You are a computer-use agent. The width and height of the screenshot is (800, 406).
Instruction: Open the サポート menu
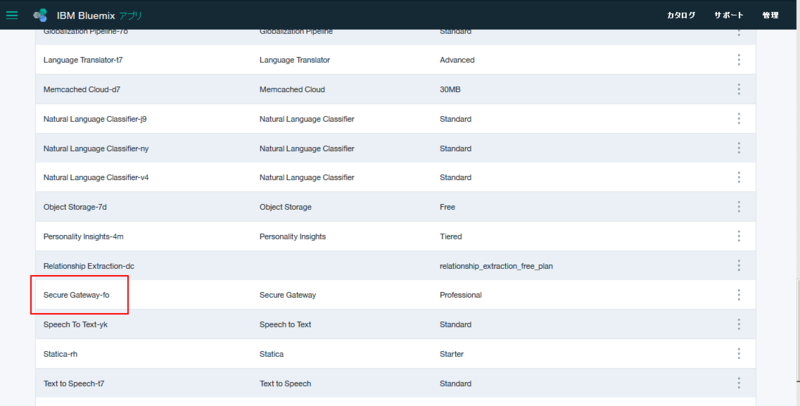coord(729,15)
